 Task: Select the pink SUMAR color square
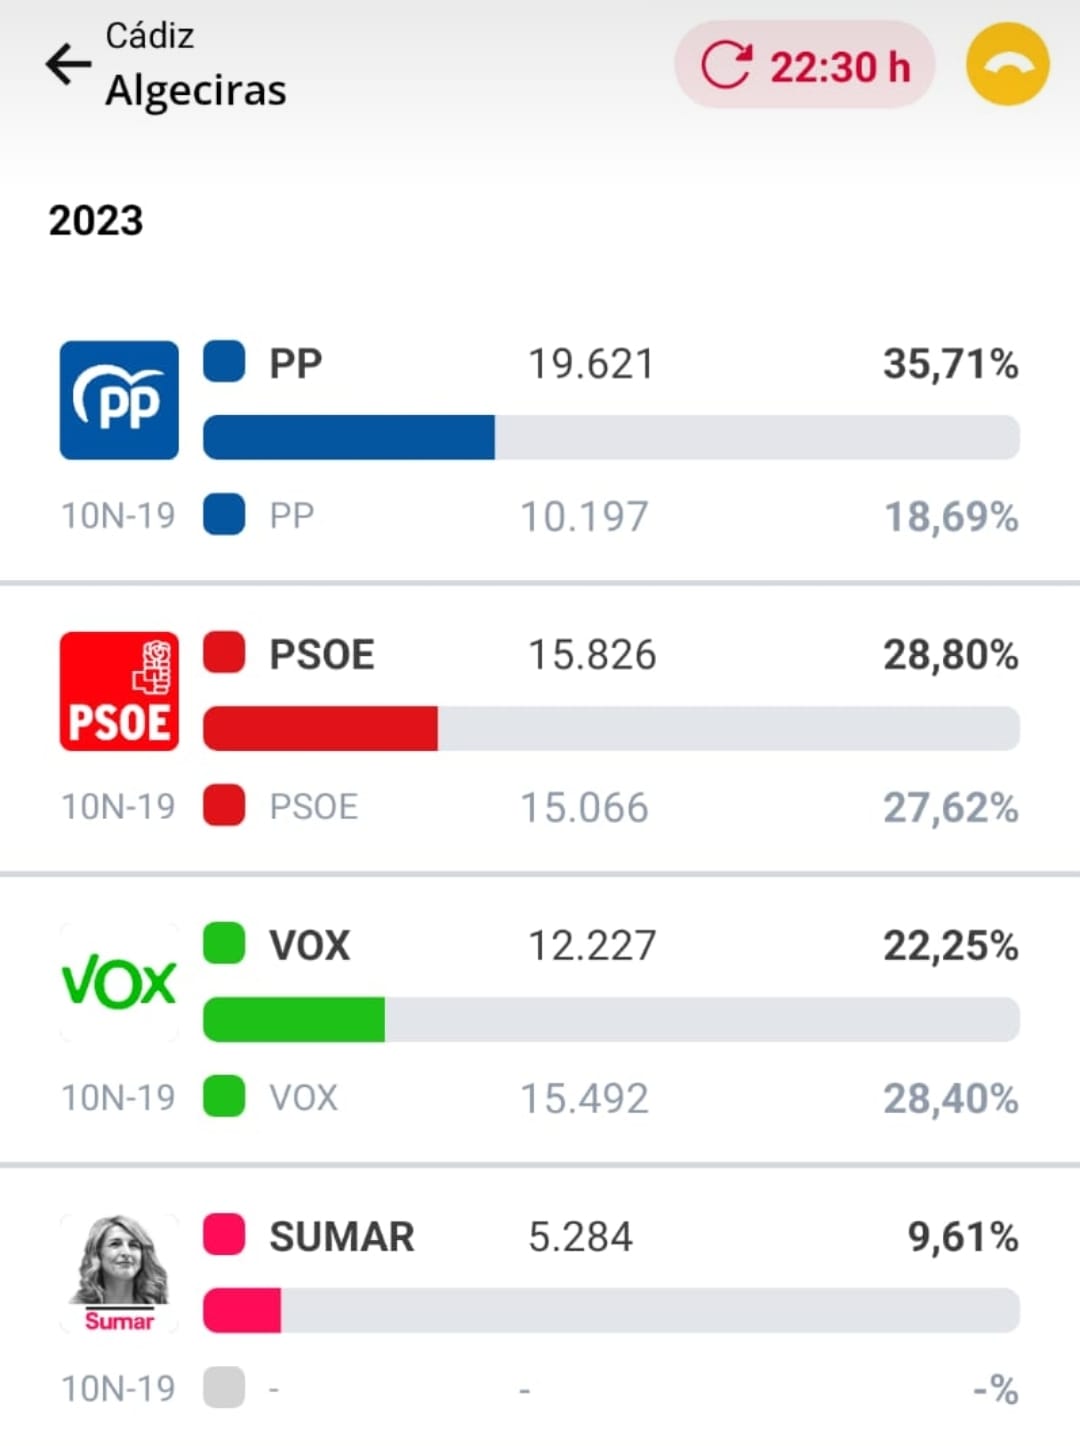(224, 1235)
